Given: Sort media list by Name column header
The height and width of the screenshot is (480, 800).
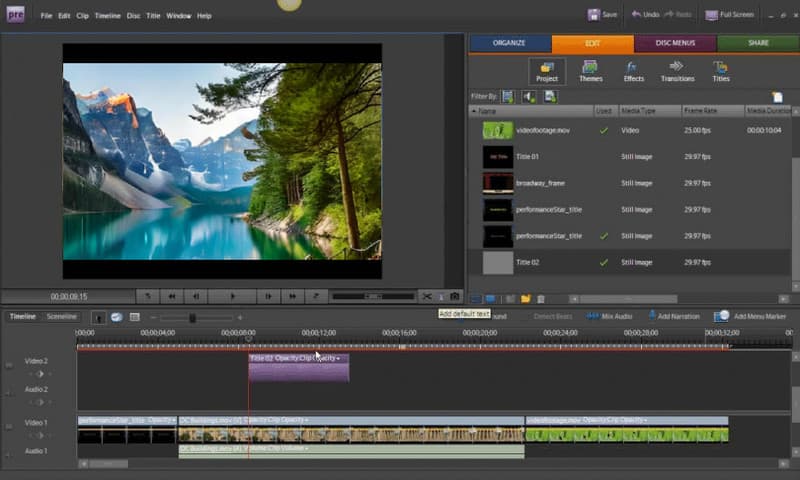Looking at the screenshot, I should (x=487, y=111).
